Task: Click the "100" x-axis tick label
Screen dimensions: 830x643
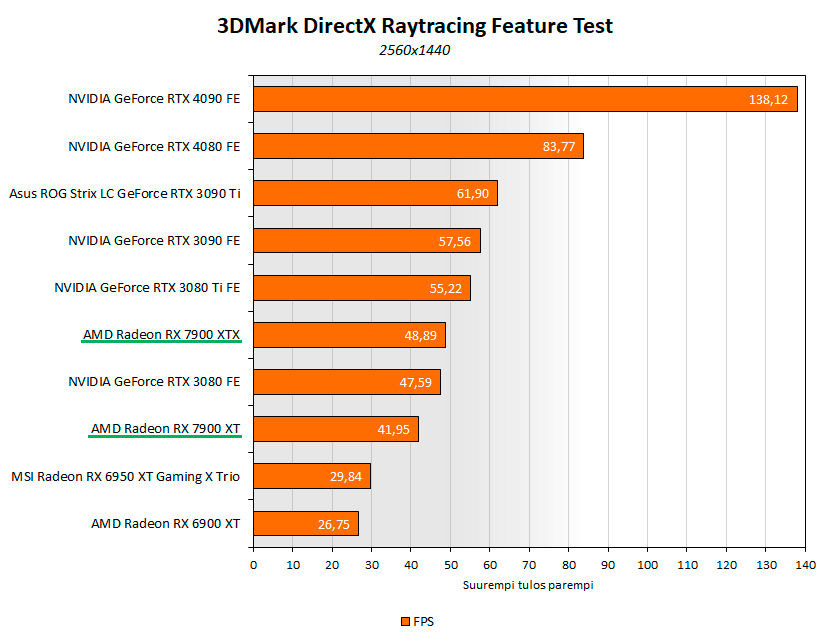Action: (648, 565)
